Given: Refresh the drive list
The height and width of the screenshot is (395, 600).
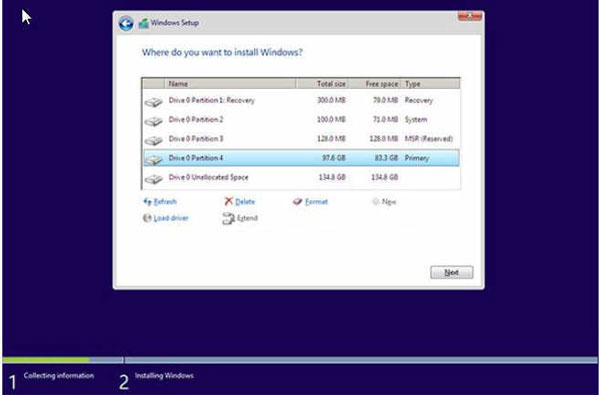Looking at the screenshot, I should 165,202.
